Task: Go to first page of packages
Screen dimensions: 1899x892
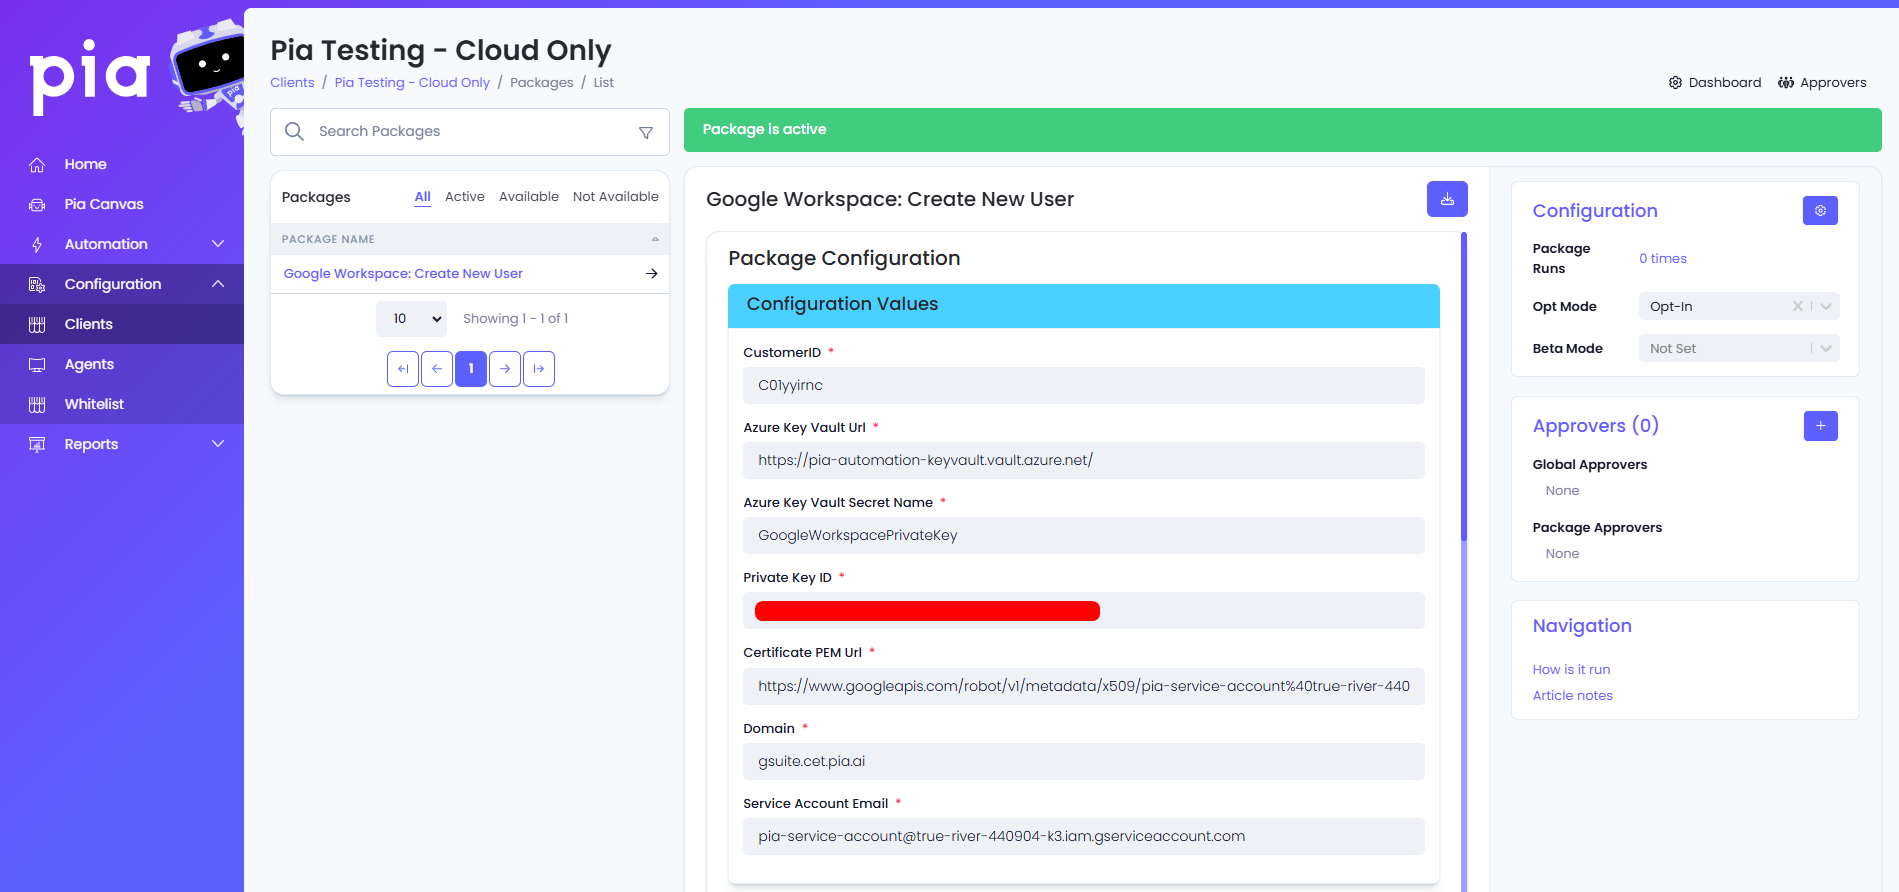Action: point(403,369)
